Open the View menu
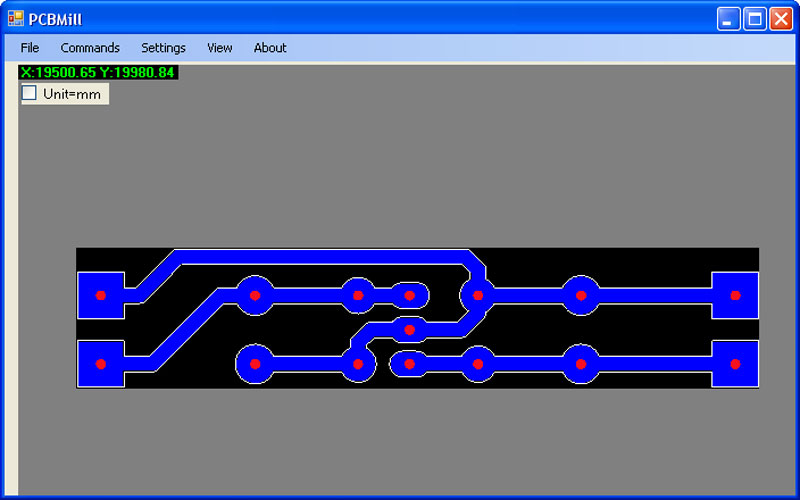Screen dimensions: 800x500 pyautogui.click(x=219, y=48)
